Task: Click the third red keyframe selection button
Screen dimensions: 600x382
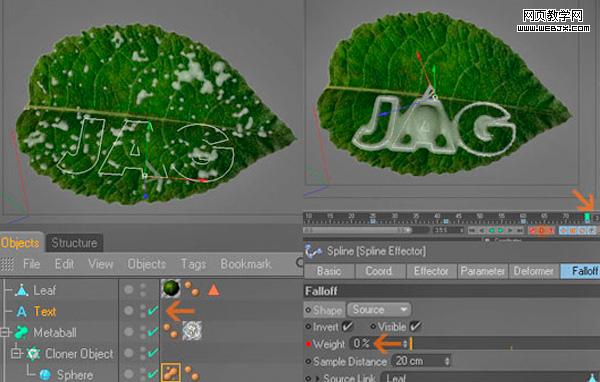Action: tap(550, 230)
